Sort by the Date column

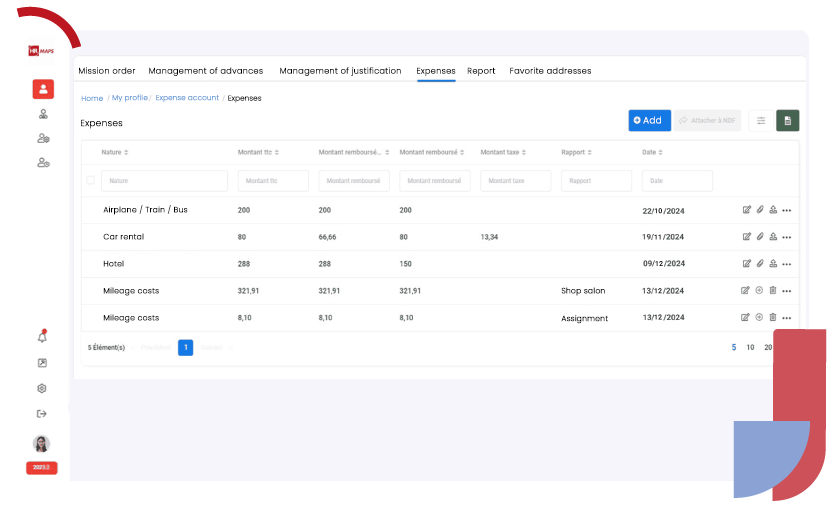click(x=652, y=152)
